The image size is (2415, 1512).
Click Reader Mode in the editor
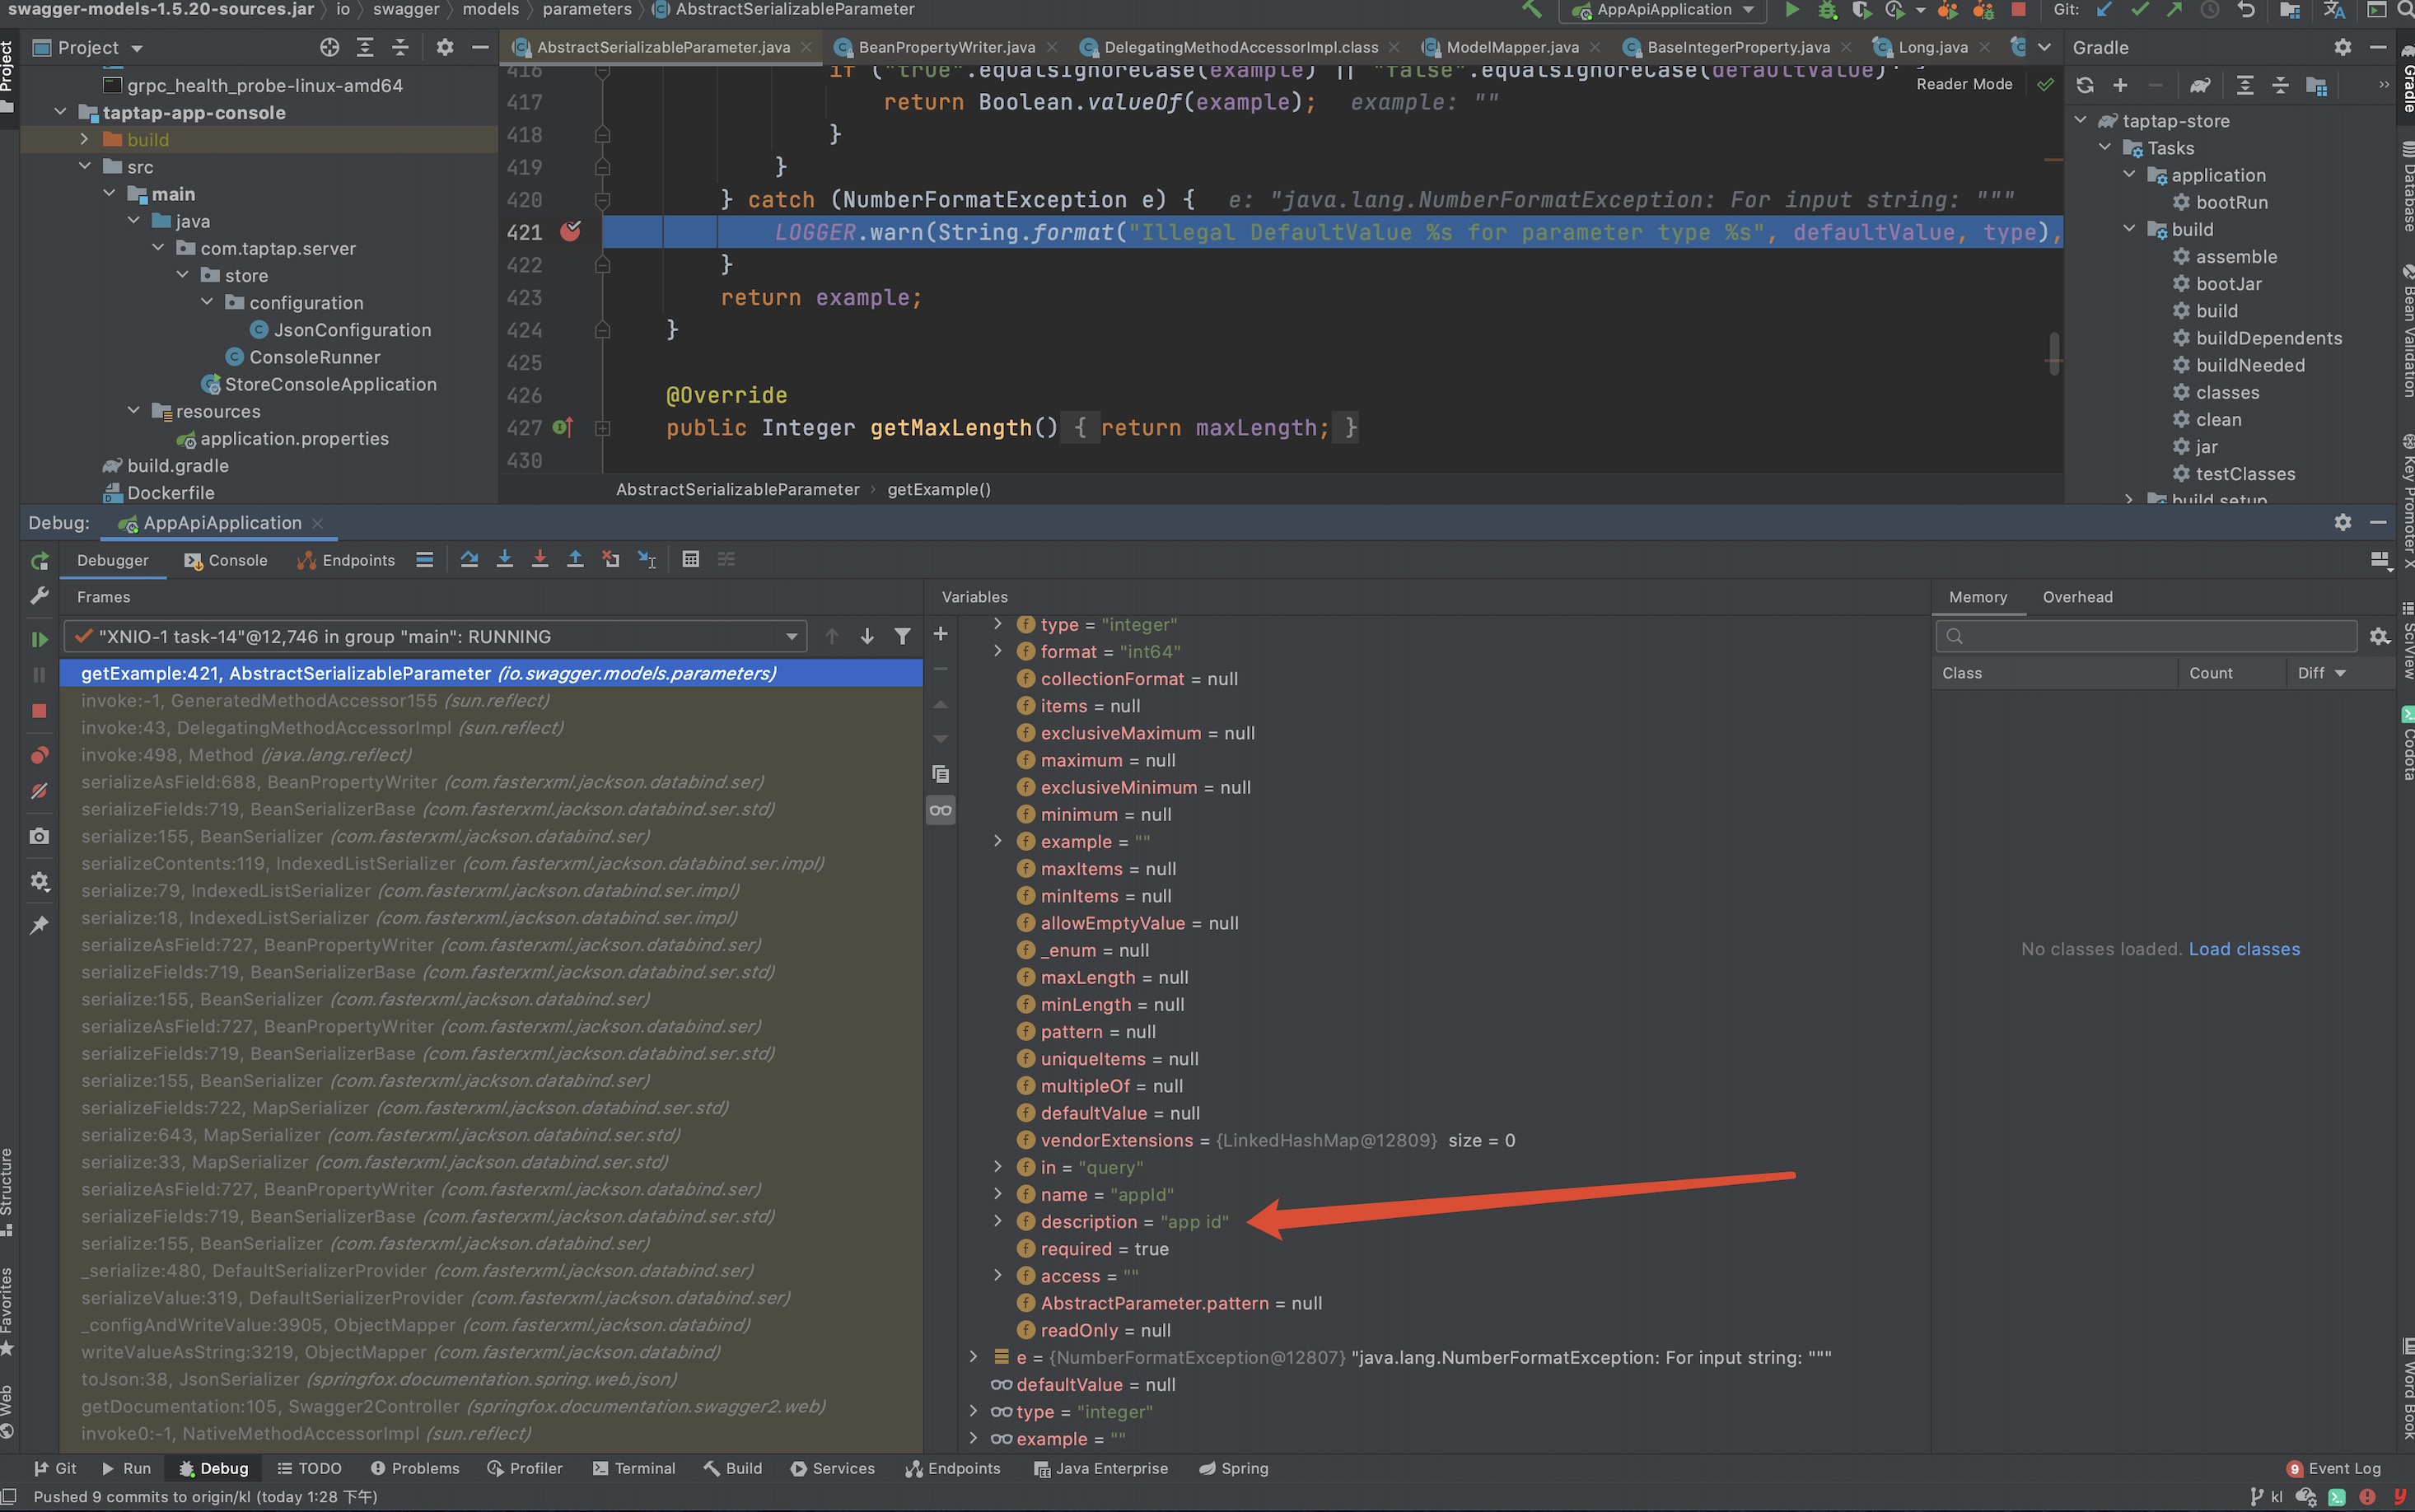tap(1963, 84)
